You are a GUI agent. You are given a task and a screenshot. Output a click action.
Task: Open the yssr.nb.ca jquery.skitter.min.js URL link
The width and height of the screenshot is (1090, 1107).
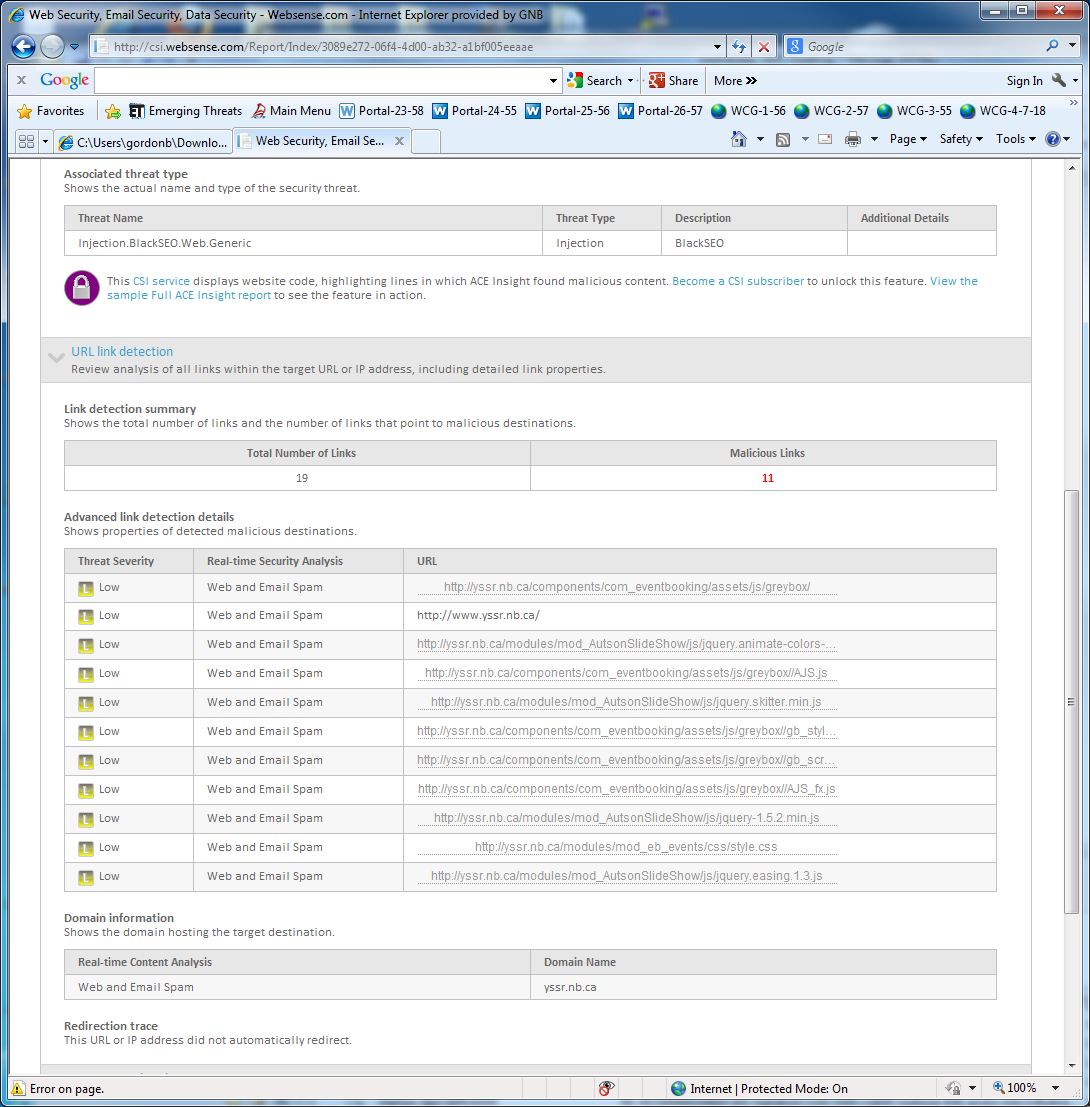coord(626,702)
